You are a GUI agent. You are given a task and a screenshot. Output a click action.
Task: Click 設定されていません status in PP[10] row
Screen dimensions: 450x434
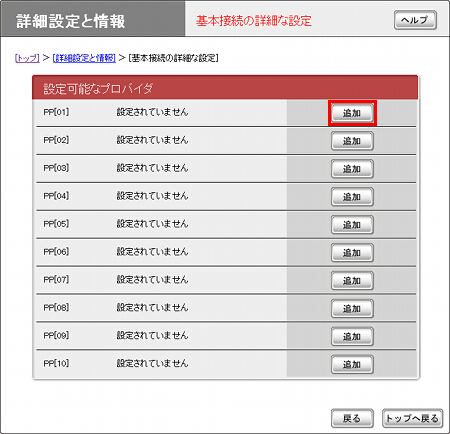coord(152,363)
